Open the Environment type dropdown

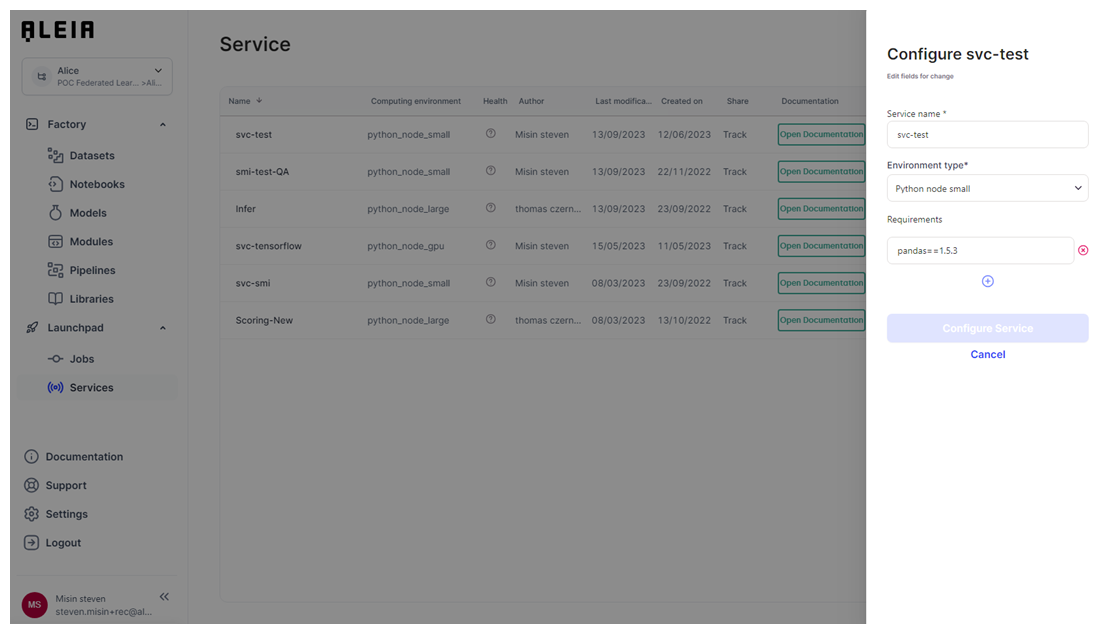(x=987, y=188)
